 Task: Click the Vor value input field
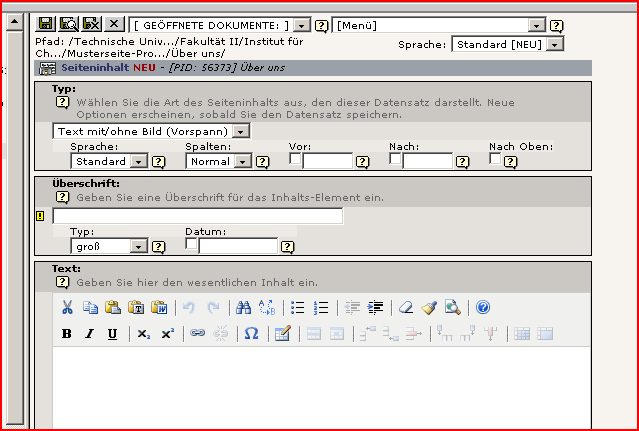(327, 161)
